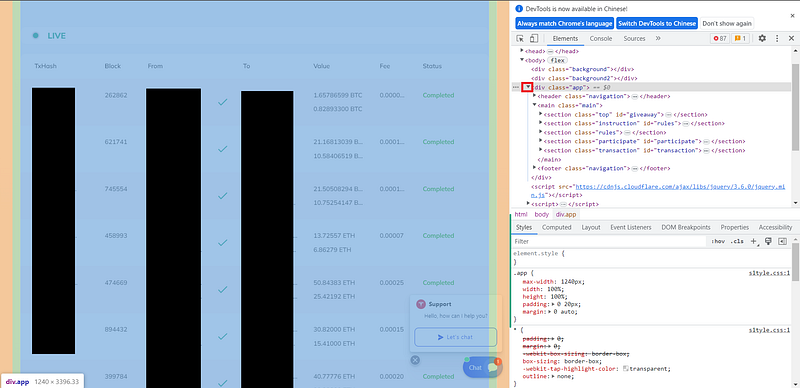
Task: Select html in the breadcrumb bar
Action: (520, 214)
